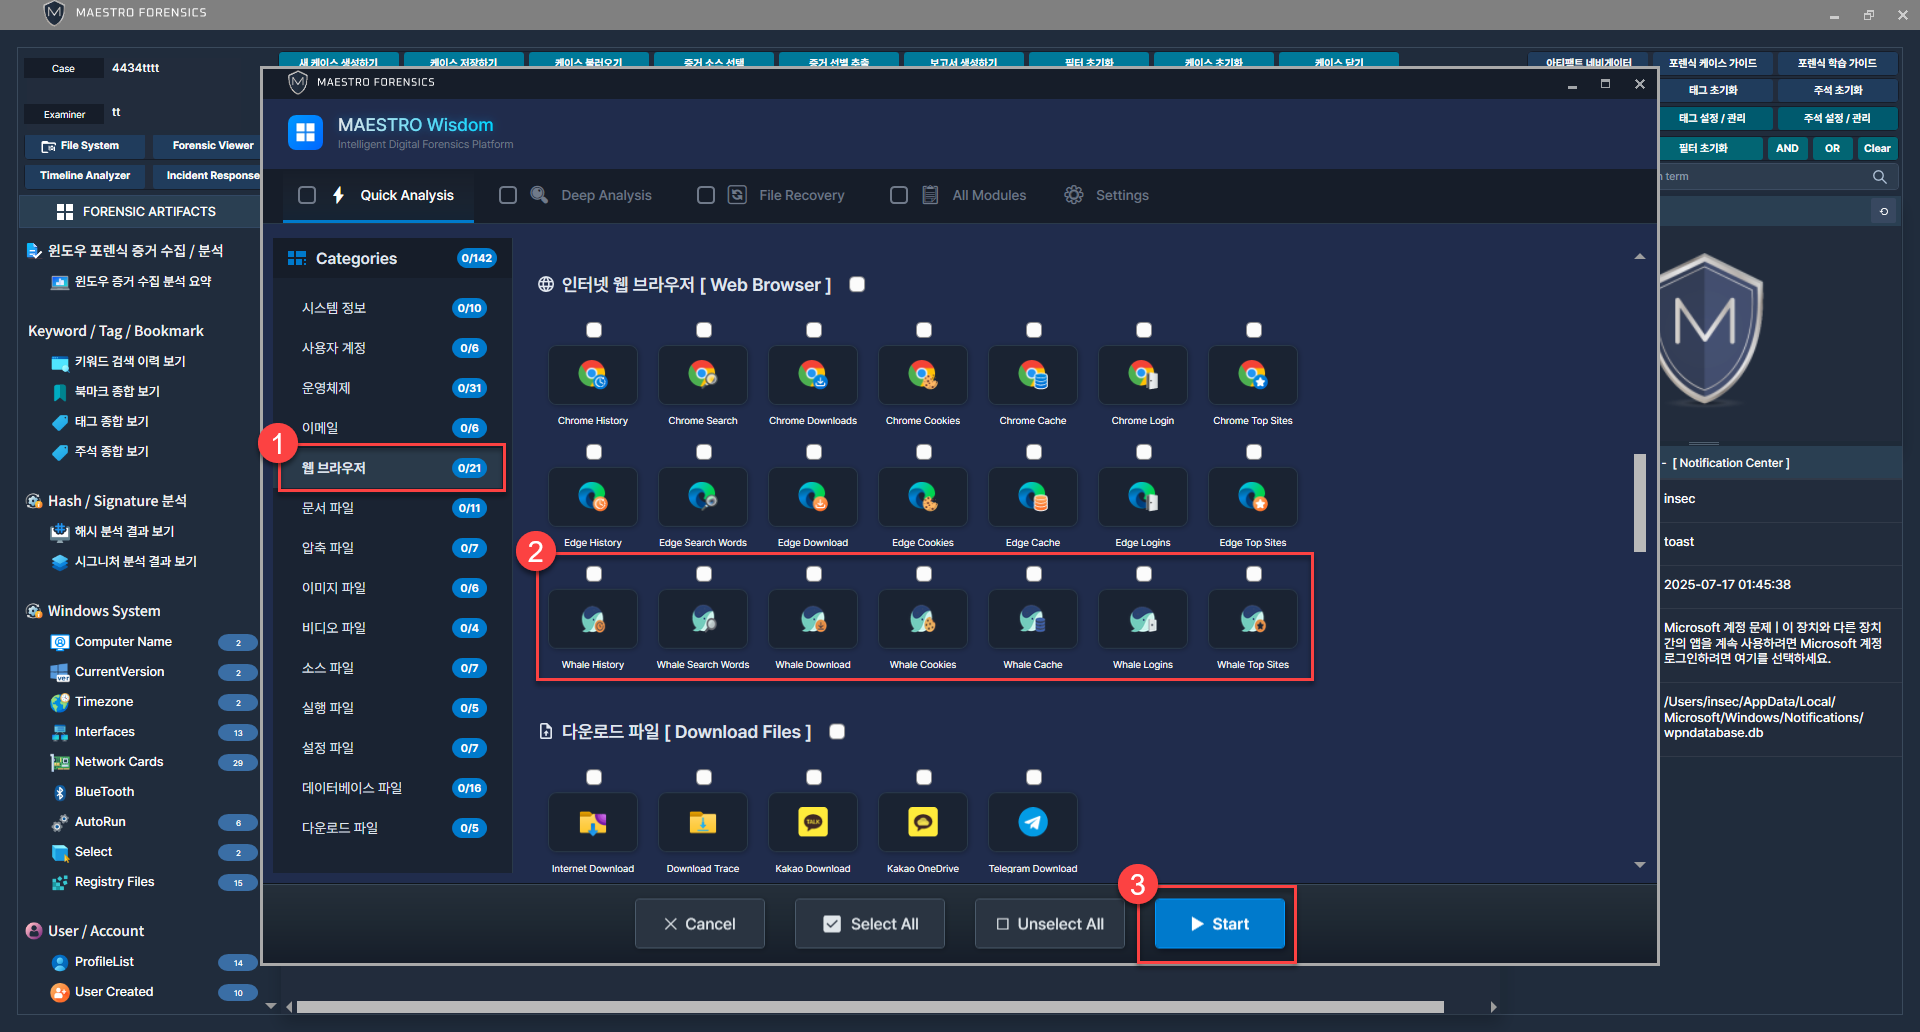
Task: Expand the left sidebar bottom arrow
Action: click(271, 1006)
